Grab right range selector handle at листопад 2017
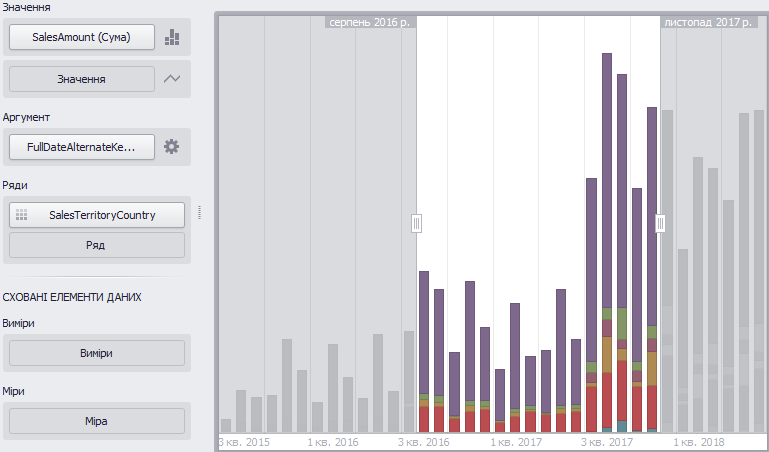The image size is (769, 452). click(x=660, y=224)
